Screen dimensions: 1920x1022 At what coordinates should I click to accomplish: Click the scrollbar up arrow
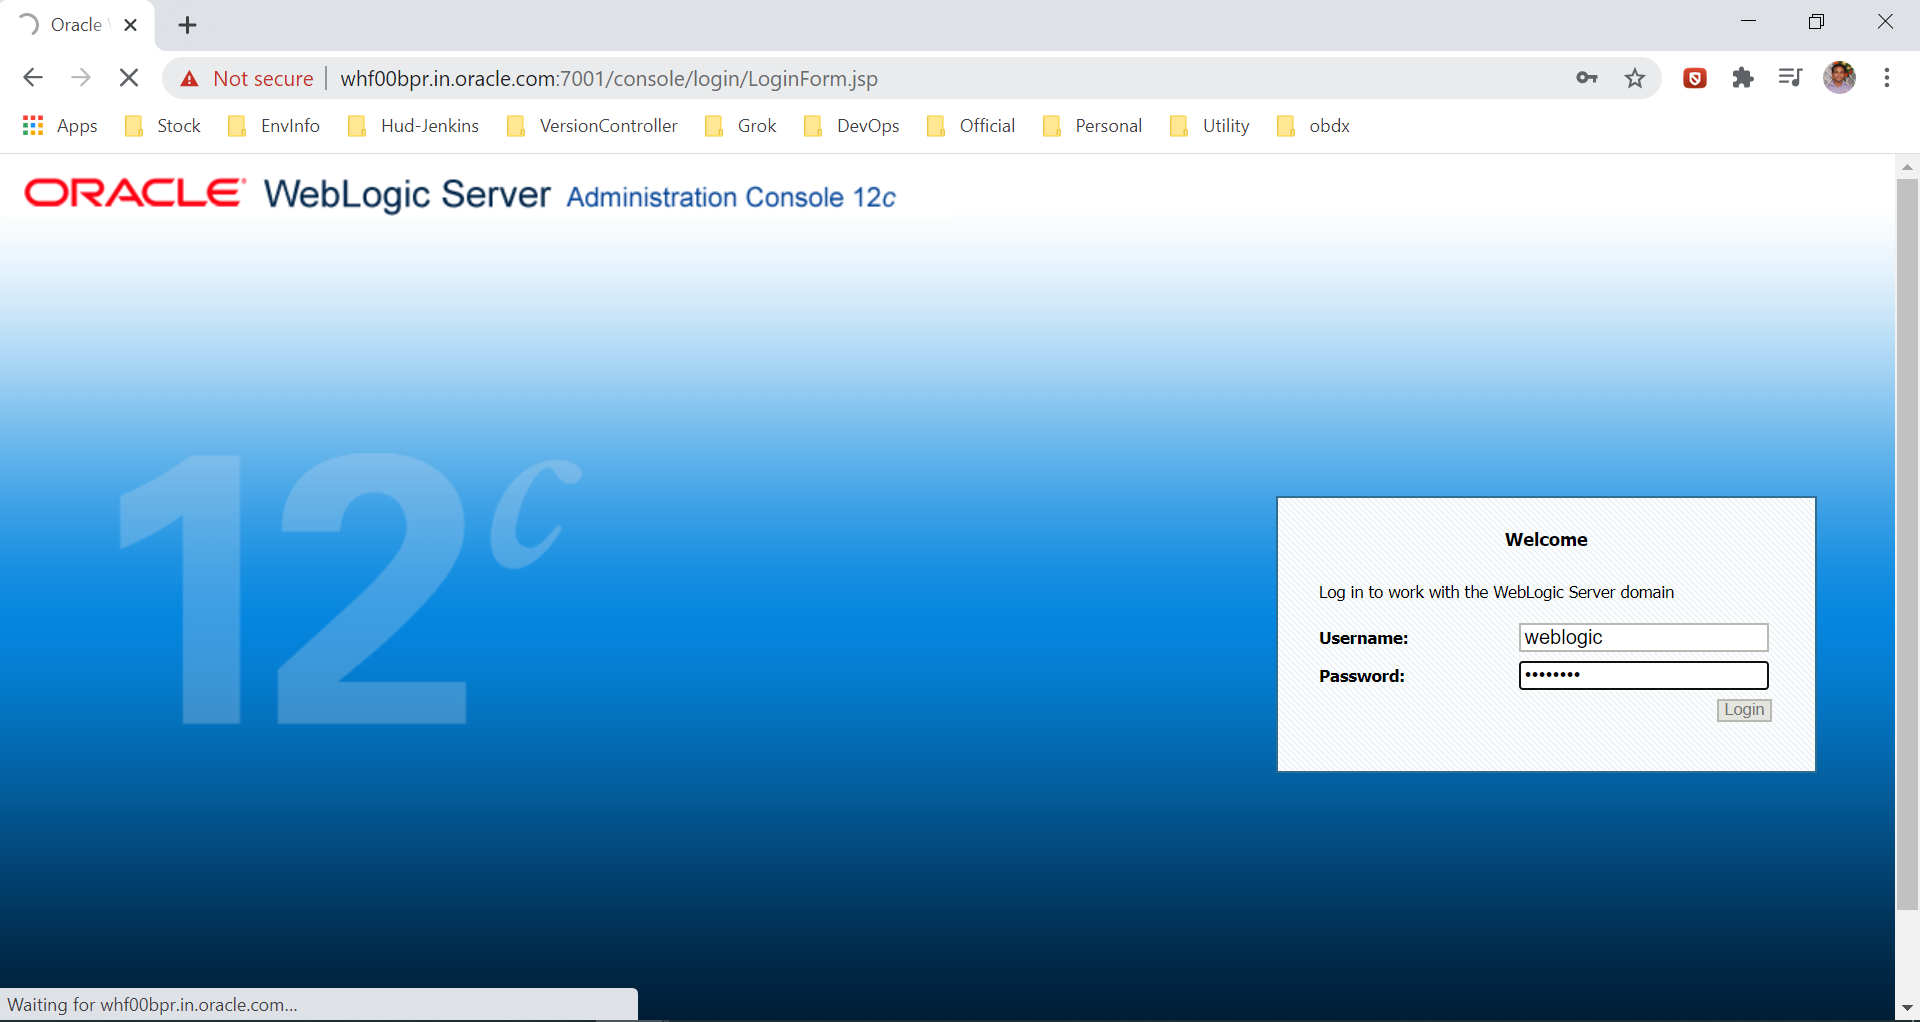1907,167
